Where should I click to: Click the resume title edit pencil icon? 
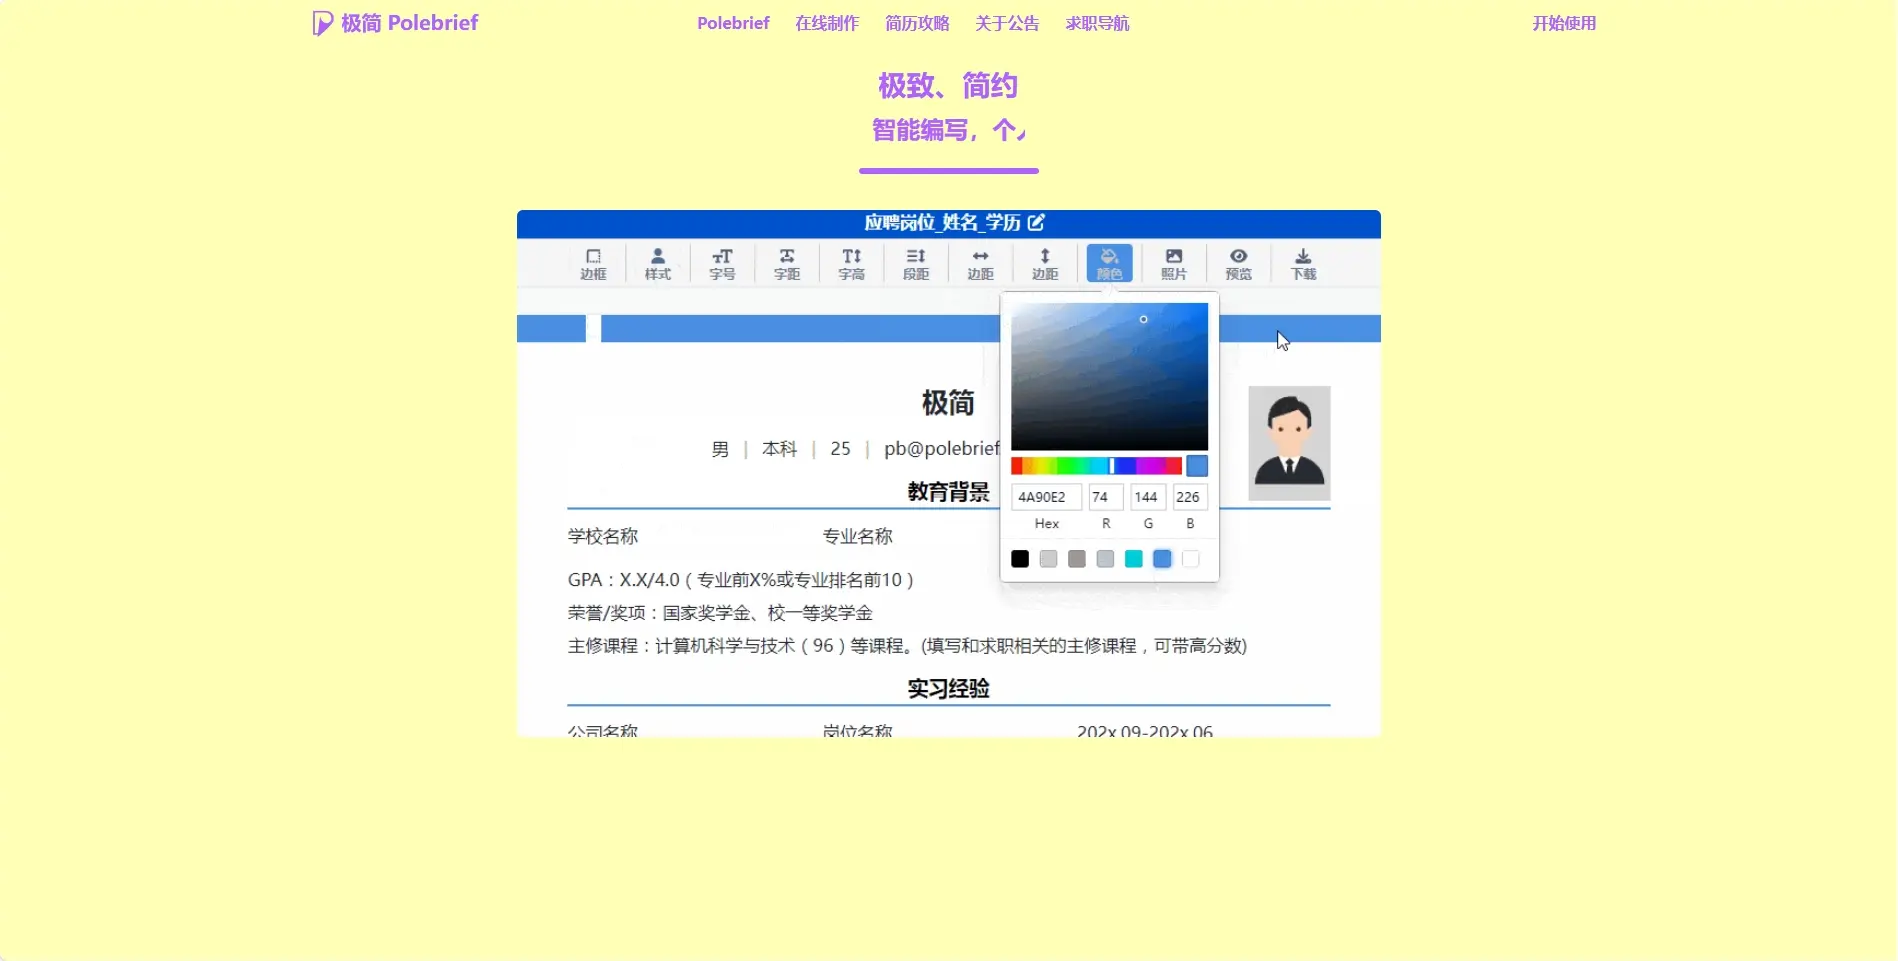pos(1037,223)
